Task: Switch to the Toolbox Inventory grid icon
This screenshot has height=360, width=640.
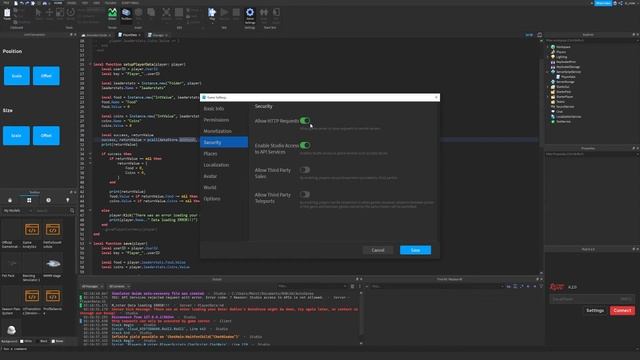Action: pos(29,200)
